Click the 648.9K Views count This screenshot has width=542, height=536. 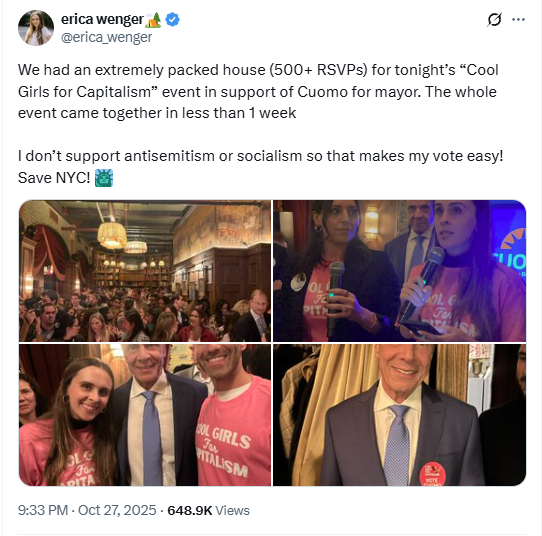208,510
